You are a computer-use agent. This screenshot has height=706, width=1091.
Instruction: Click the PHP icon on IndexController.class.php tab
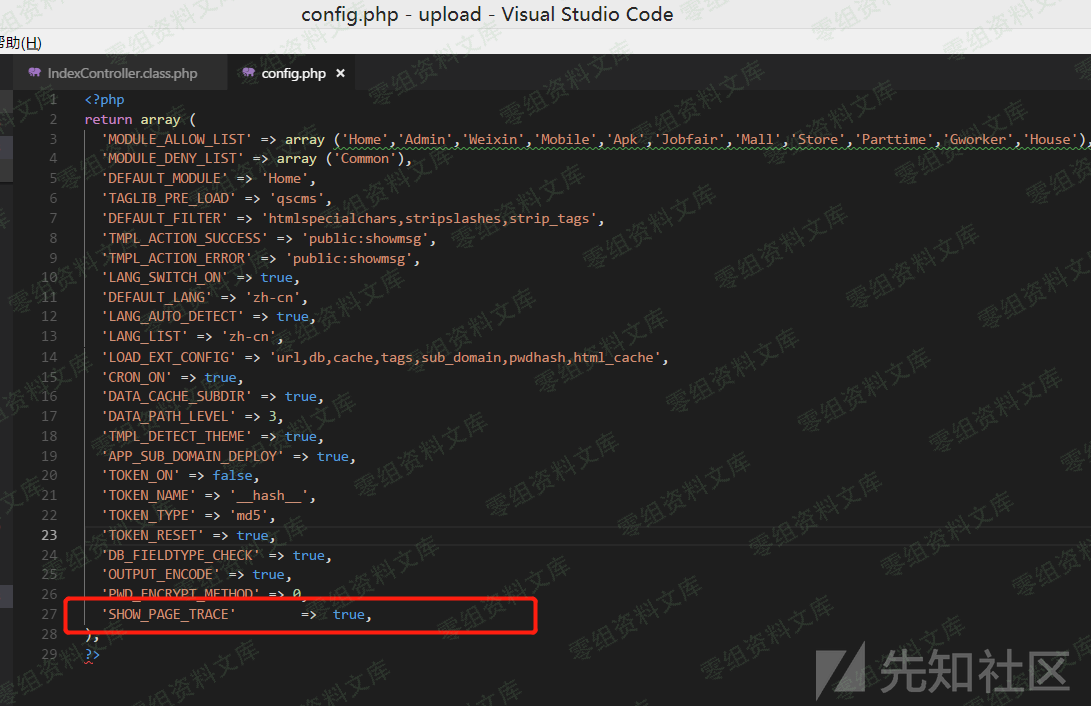35,73
